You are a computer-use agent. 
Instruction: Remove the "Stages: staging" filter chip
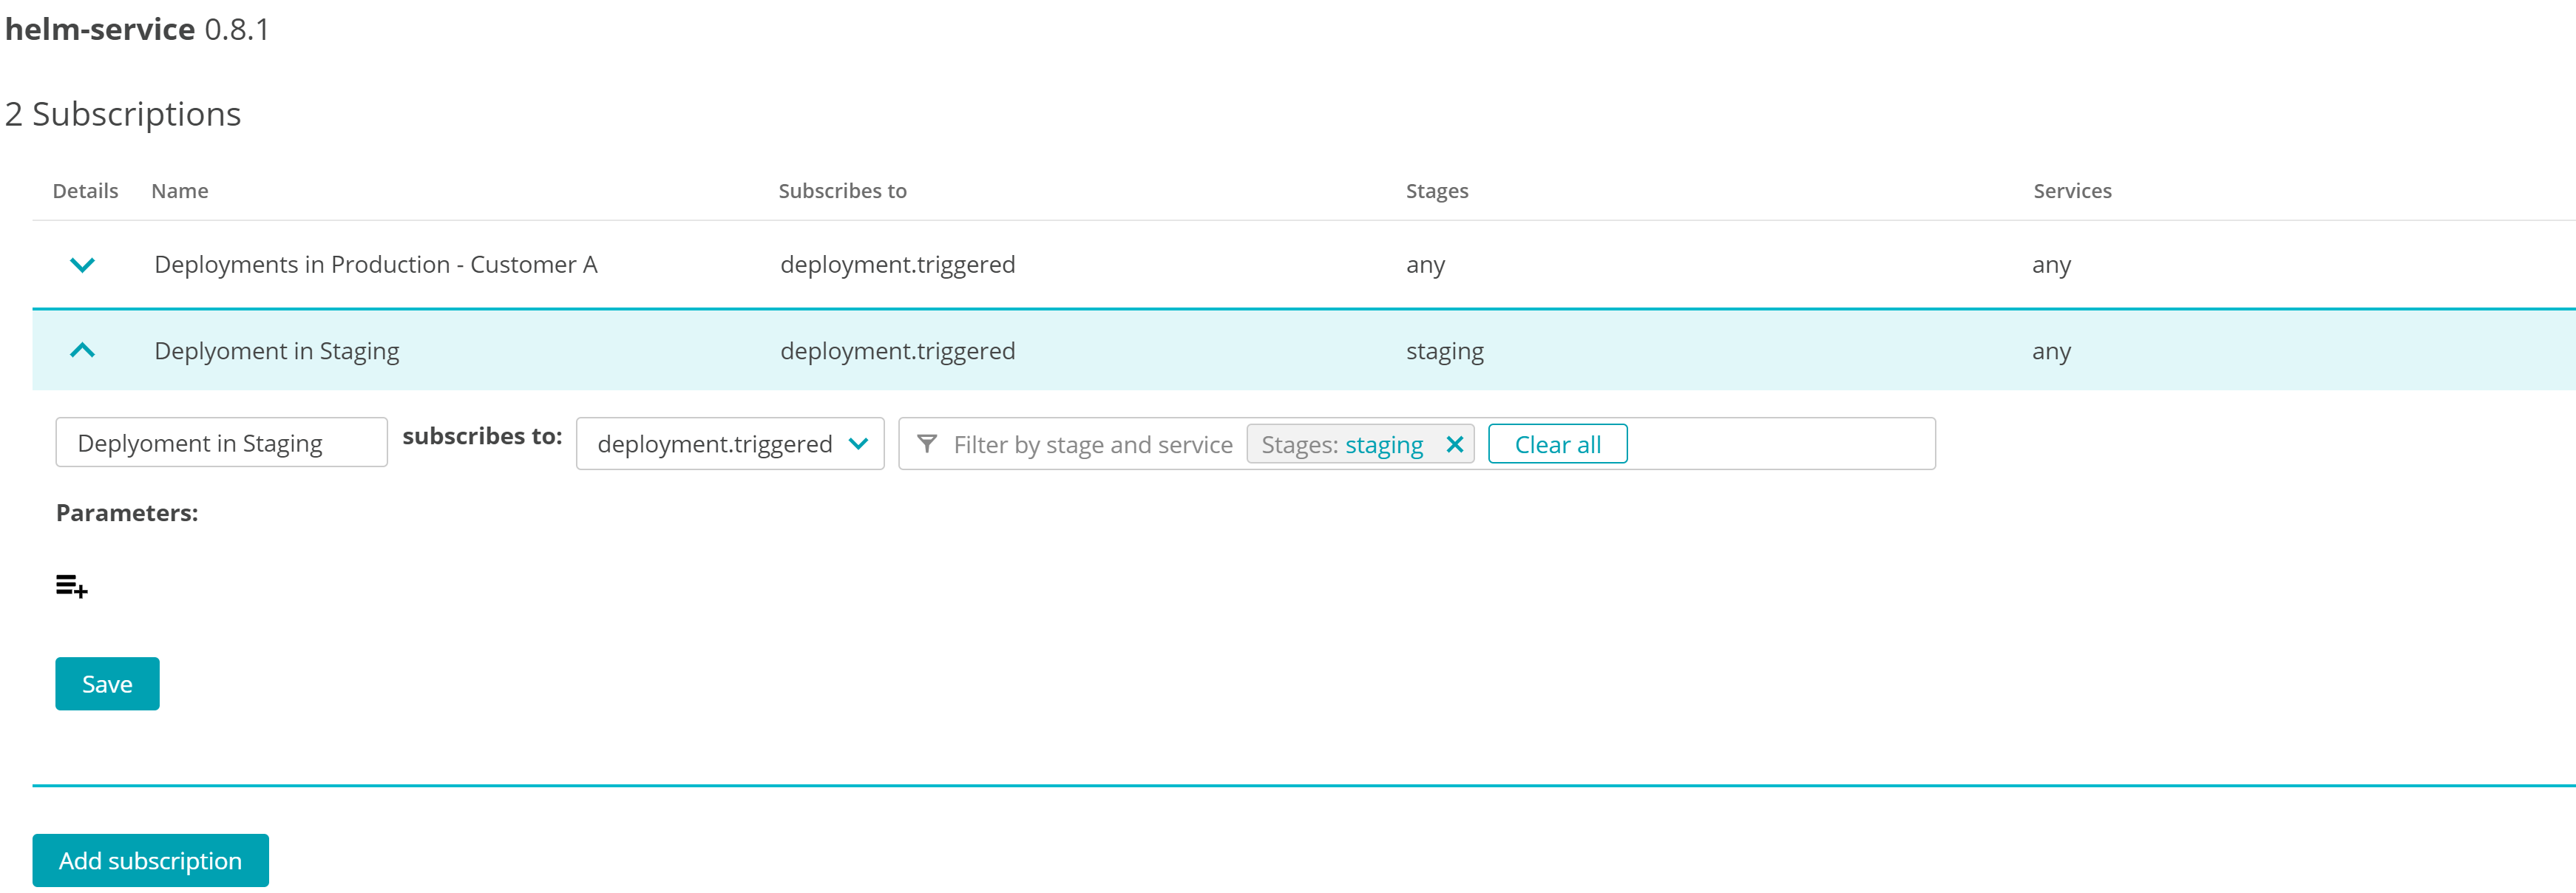[1456, 444]
